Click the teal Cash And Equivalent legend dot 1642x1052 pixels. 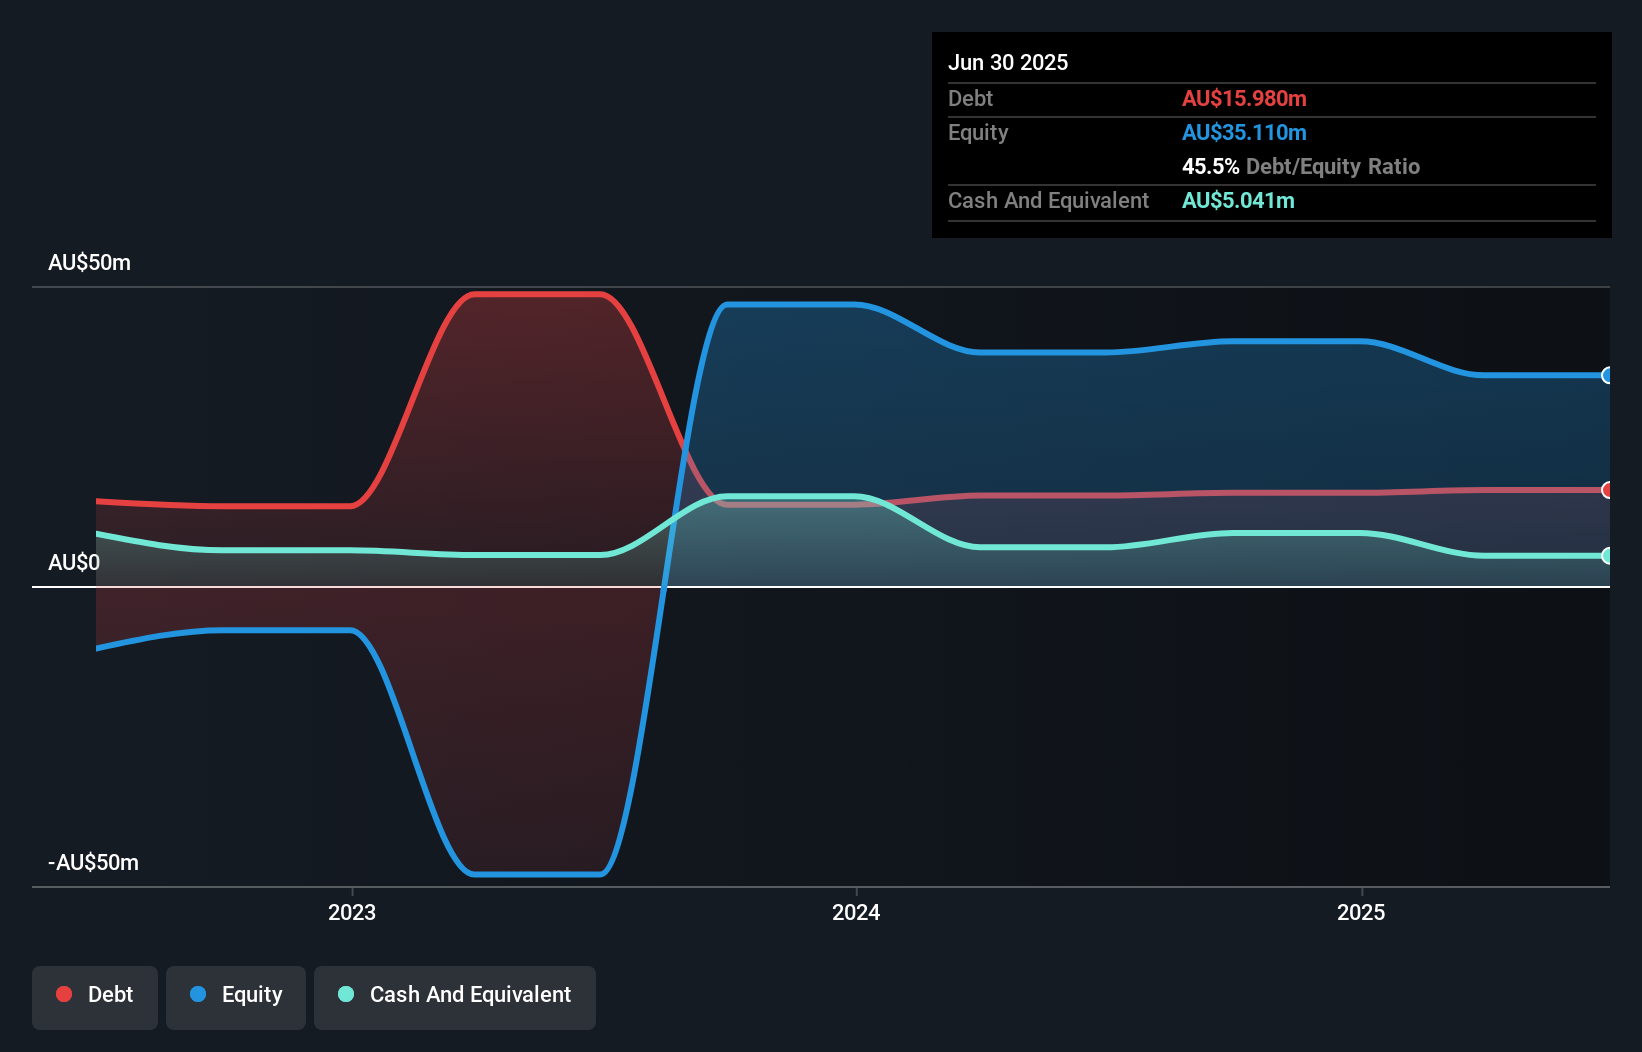(x=345, y=994)
